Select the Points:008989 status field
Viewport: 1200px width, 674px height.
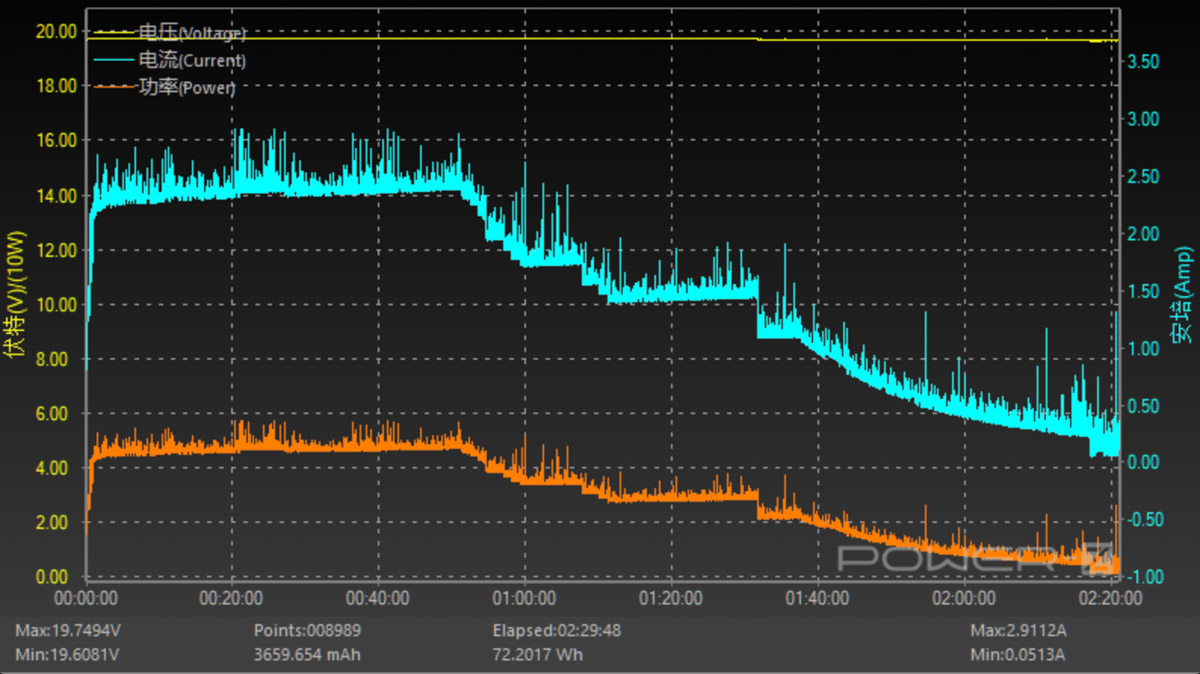pyautogui.click(x=307, y=631)
